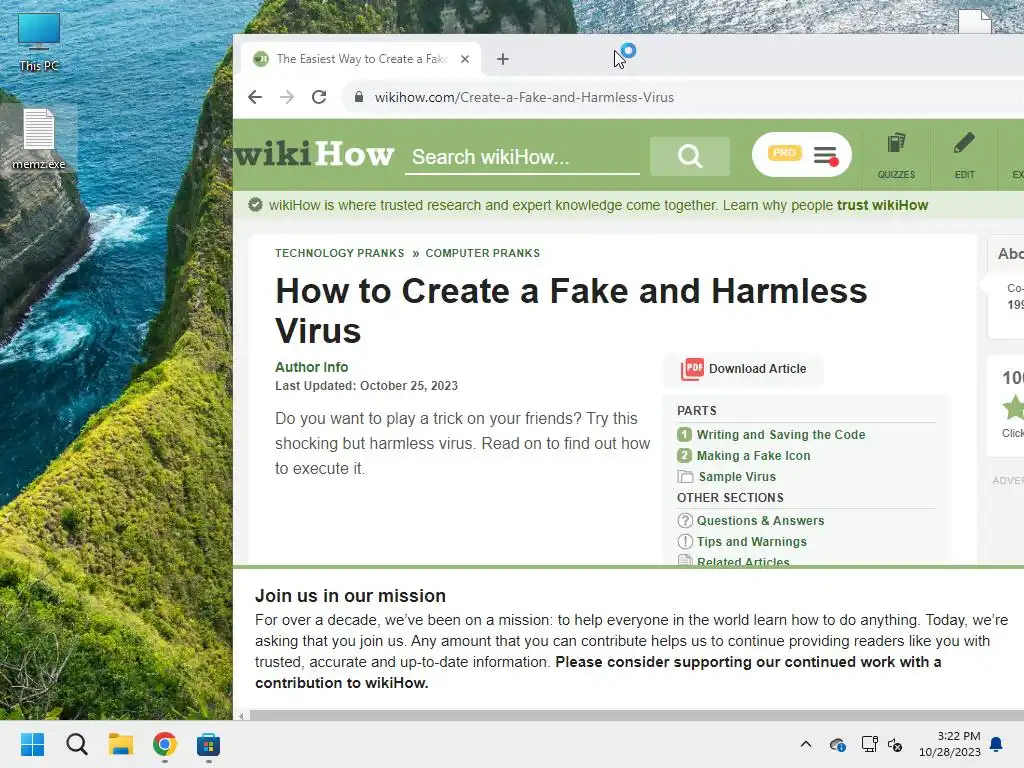The width and height of the screenshot is (1024, 768).
Task: Open the Quizzes icon in header
Action: coord(896,155)
